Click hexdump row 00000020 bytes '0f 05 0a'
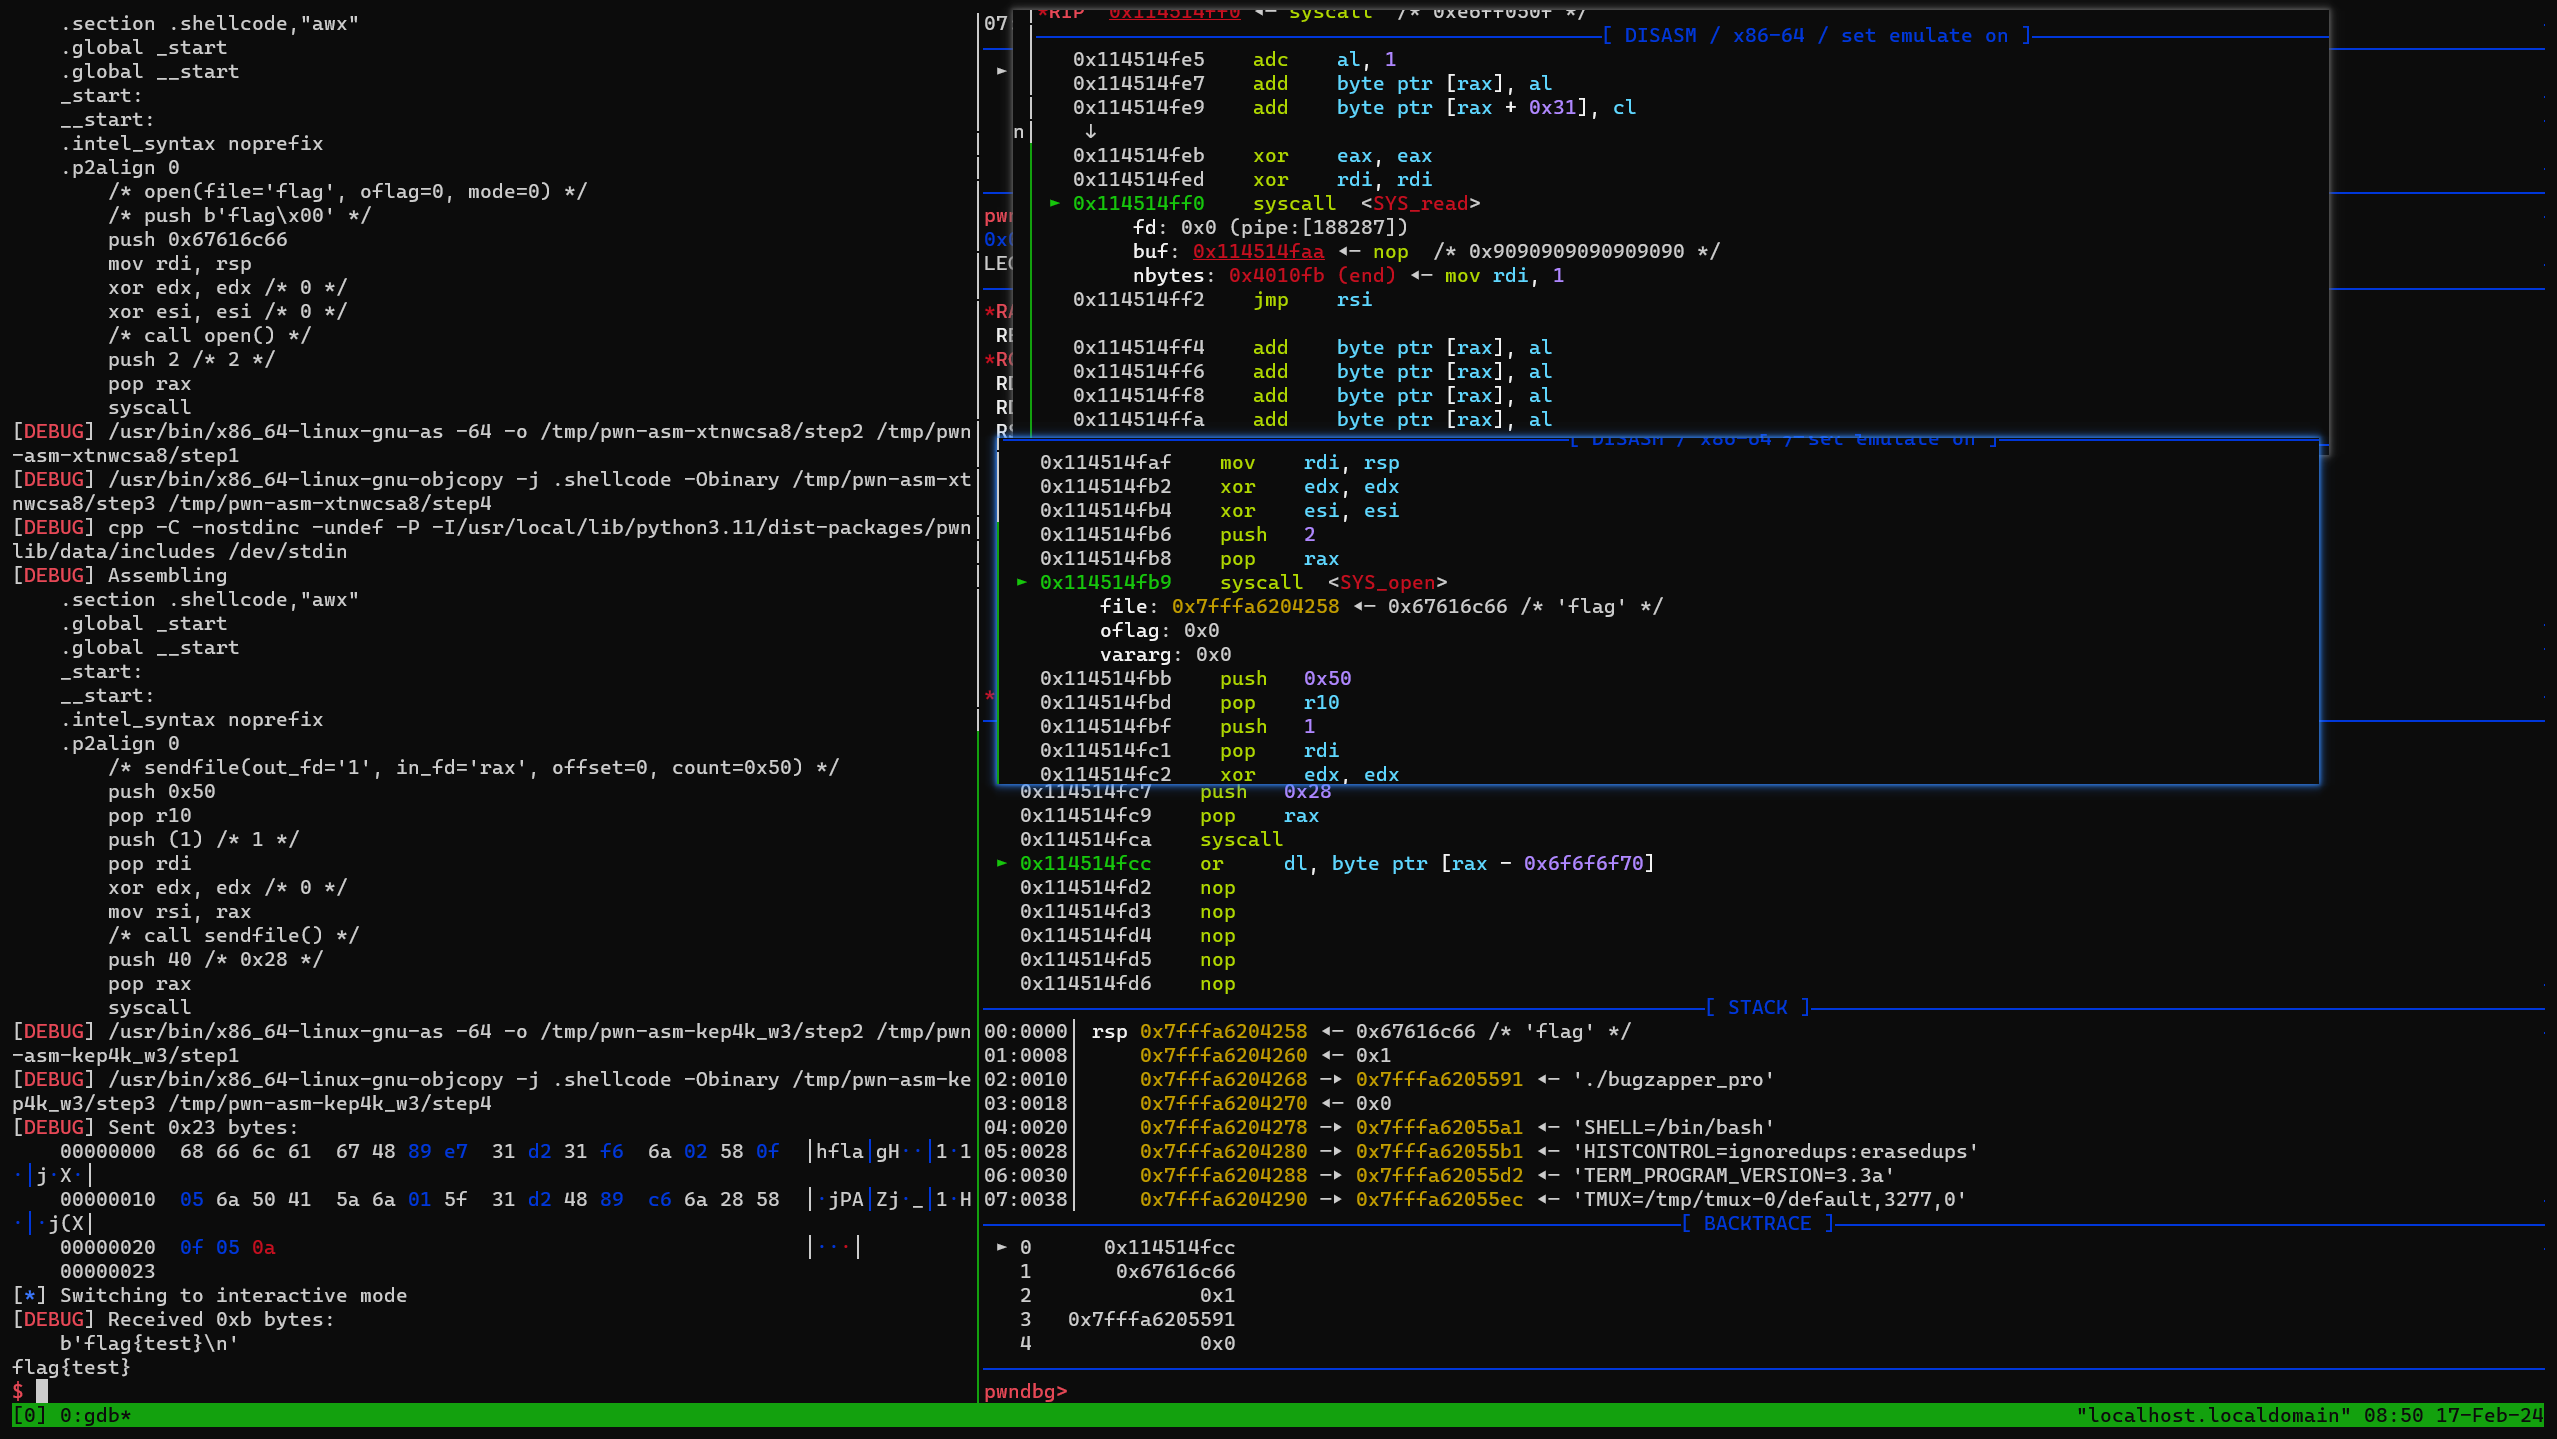Image resolution: width=2557 pixels, height=1439 pixels. (x=227, y=1247)
